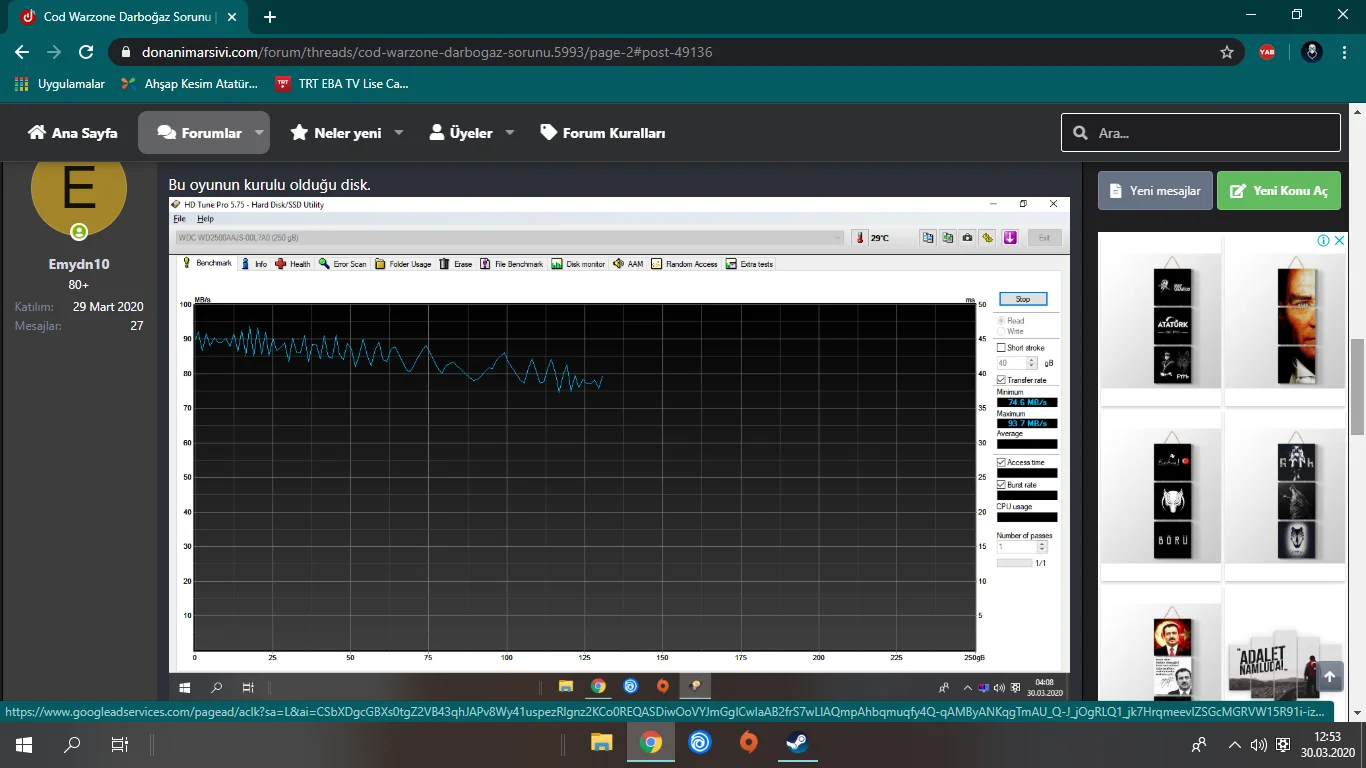Open the Ana Sayfa menu item
This screenshot has width=1366, height=768.
pyautogui.click(x=73, y=133)
